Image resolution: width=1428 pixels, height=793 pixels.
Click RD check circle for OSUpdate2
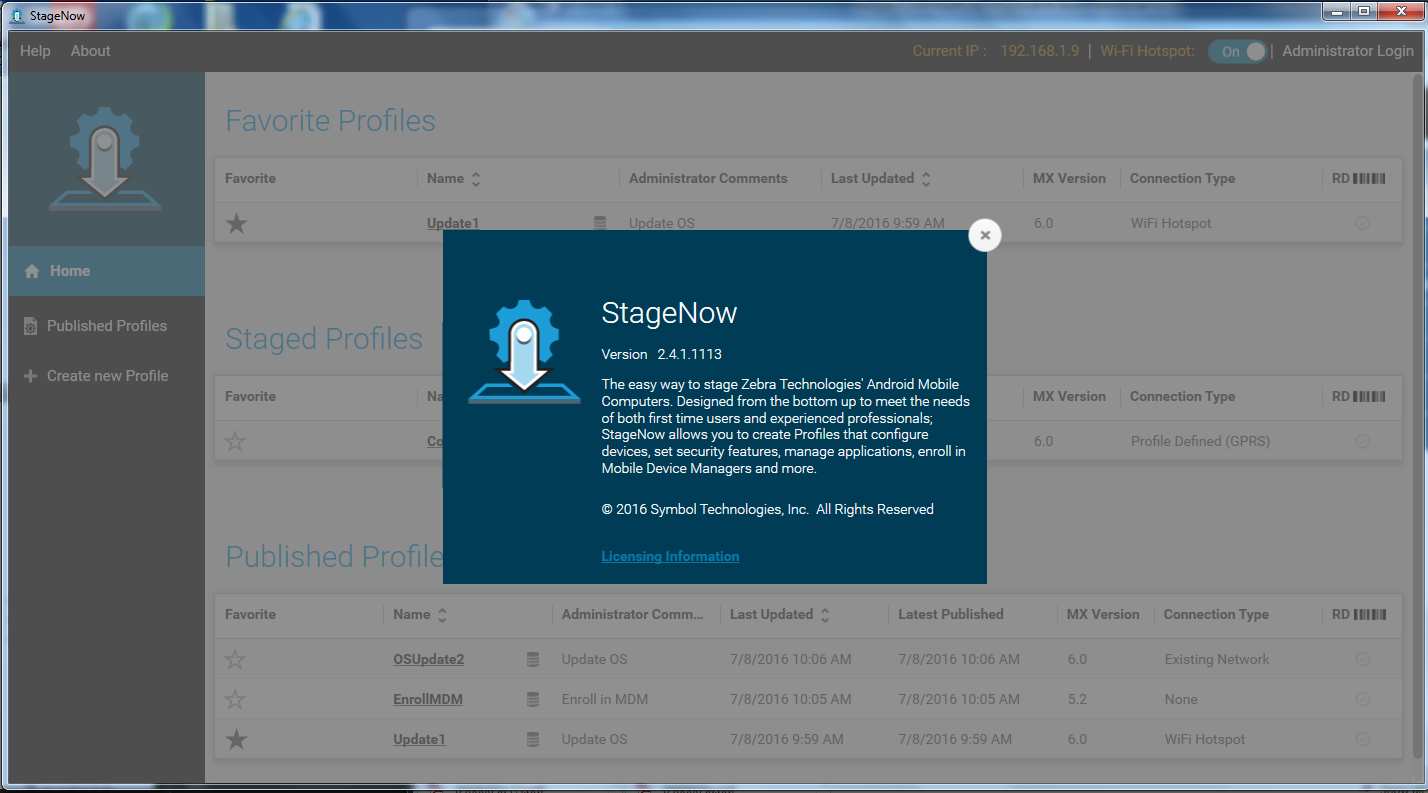(1362, 659)
